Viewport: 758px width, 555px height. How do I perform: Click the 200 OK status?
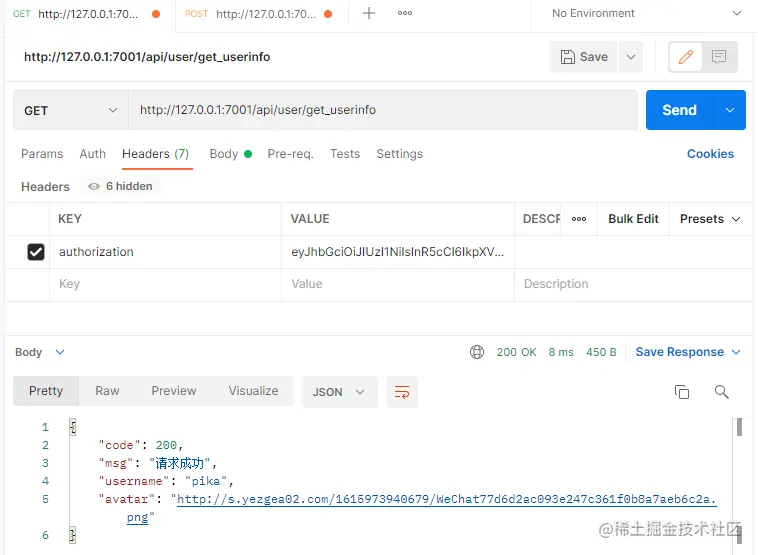pos(516,352)
